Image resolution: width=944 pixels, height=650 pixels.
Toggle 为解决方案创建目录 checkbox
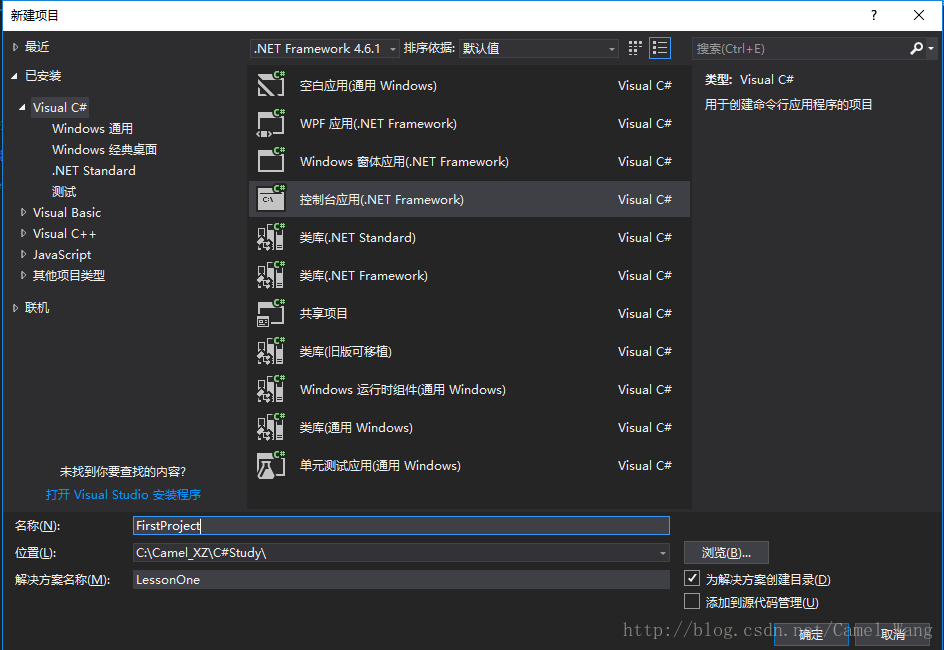click(692, 578)
